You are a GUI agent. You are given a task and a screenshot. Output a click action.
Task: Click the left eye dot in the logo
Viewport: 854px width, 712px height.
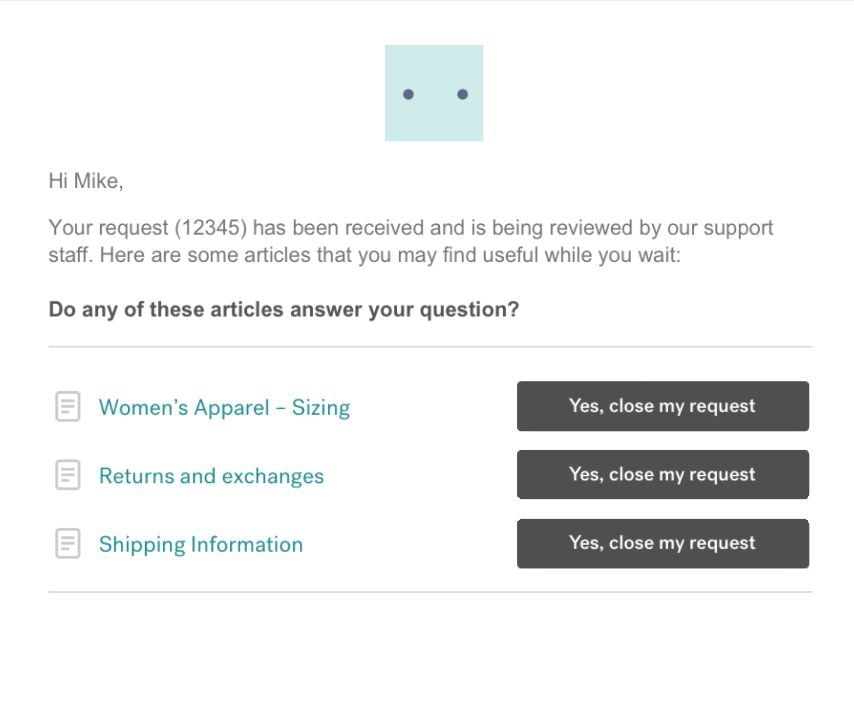pos(408,94)
